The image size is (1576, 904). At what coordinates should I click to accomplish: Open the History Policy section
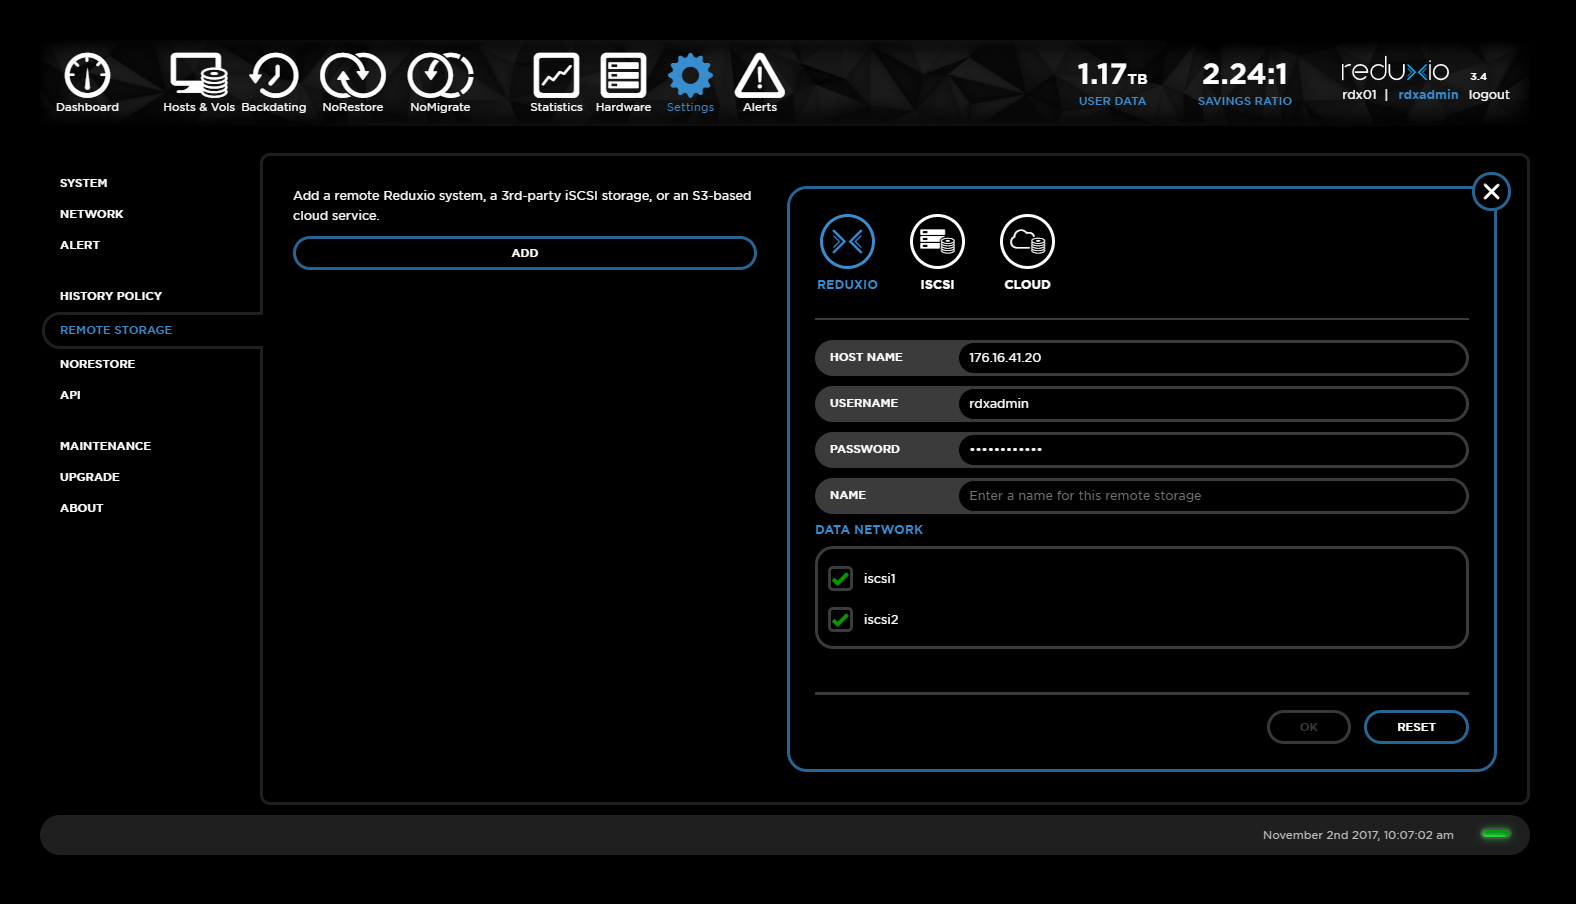[x=110, y=296]
